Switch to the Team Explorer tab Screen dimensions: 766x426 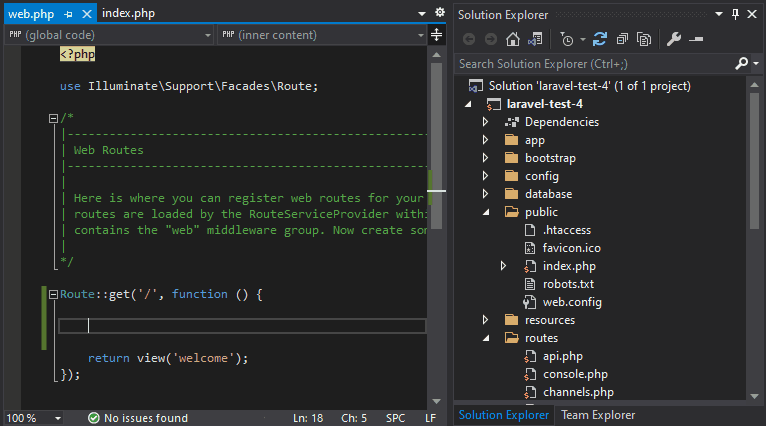[x=598, y=415]
